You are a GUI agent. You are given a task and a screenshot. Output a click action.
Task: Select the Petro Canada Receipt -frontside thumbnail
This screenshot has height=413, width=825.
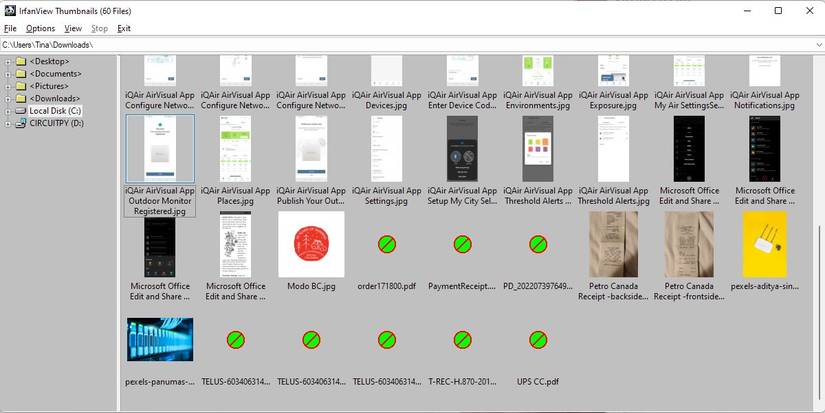point(689,244)
